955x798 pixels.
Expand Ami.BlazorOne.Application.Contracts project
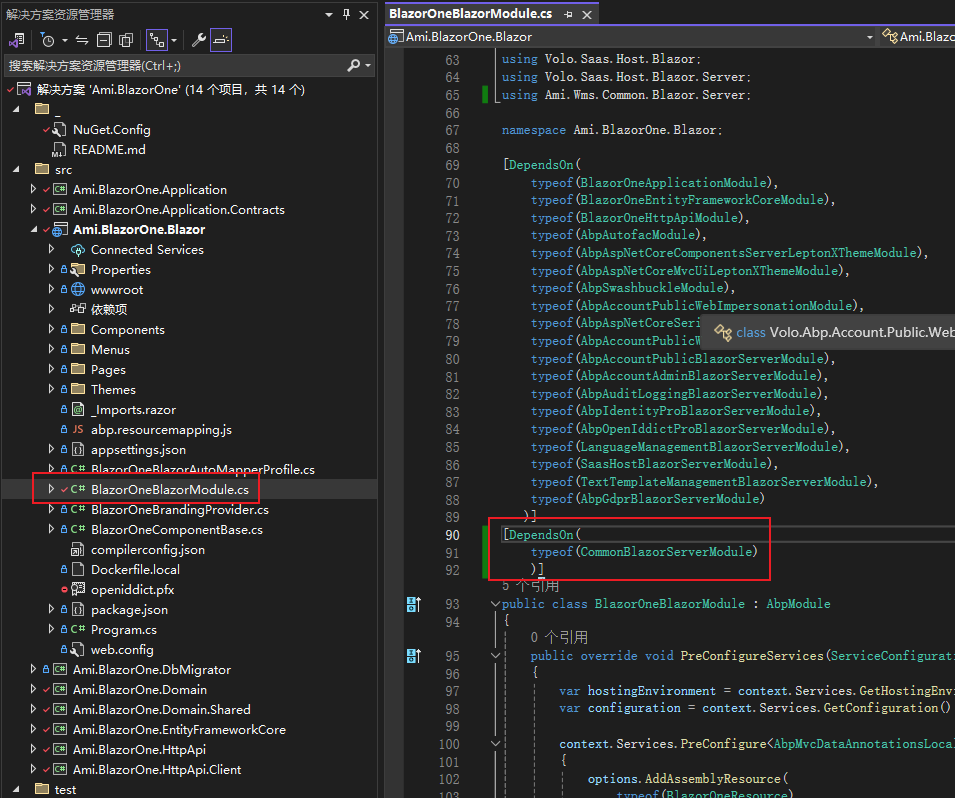tap(33, 210)
